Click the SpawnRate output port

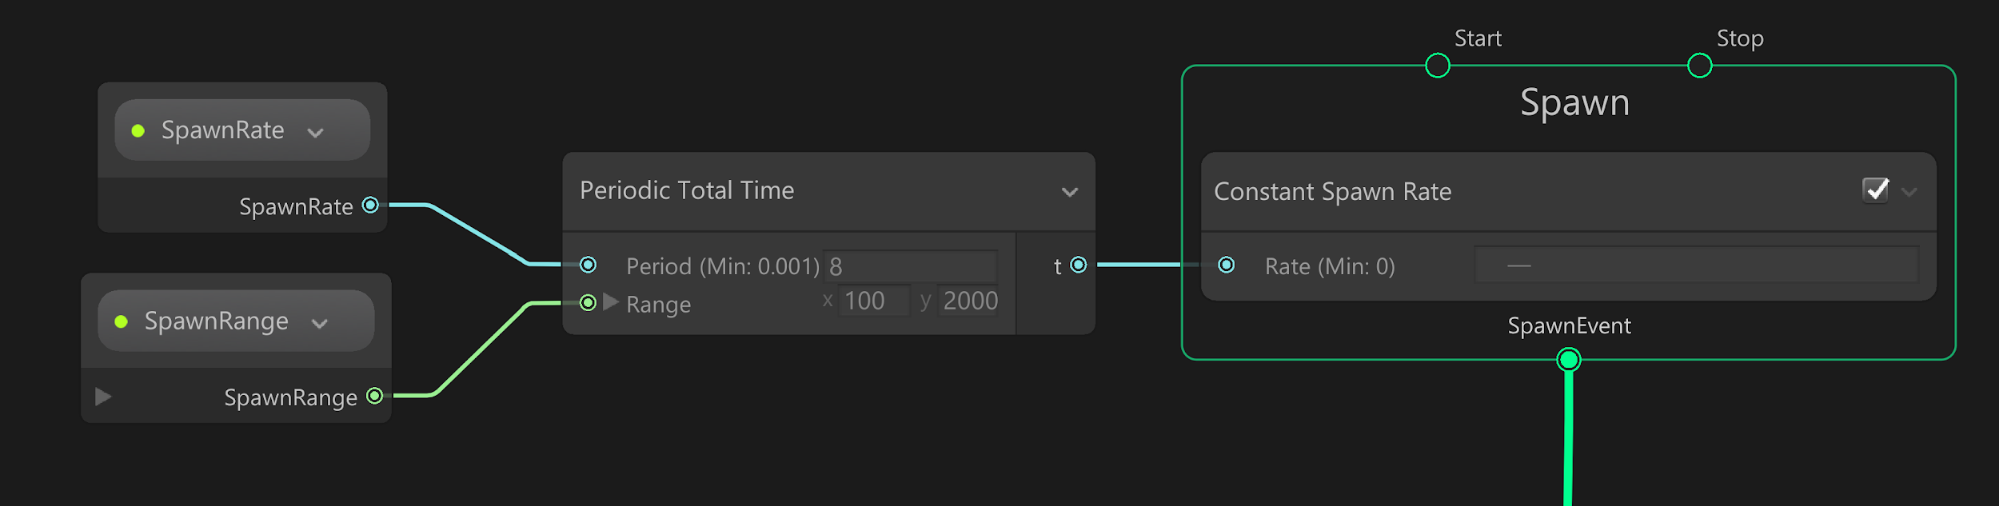tap(370, 205)
